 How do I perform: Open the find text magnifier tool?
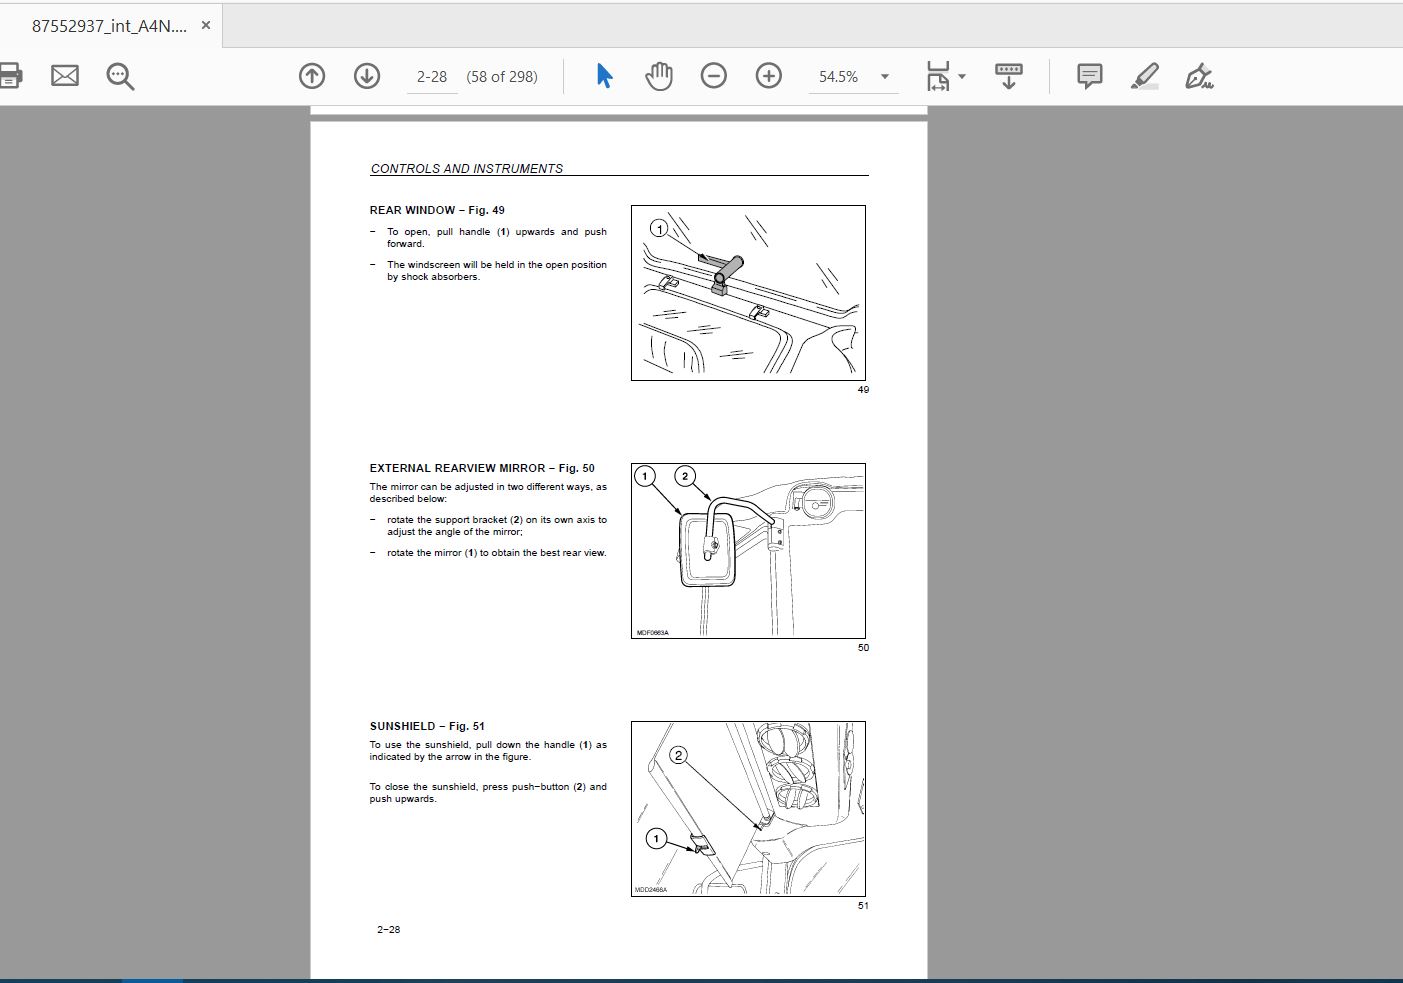tap(120, 76)
